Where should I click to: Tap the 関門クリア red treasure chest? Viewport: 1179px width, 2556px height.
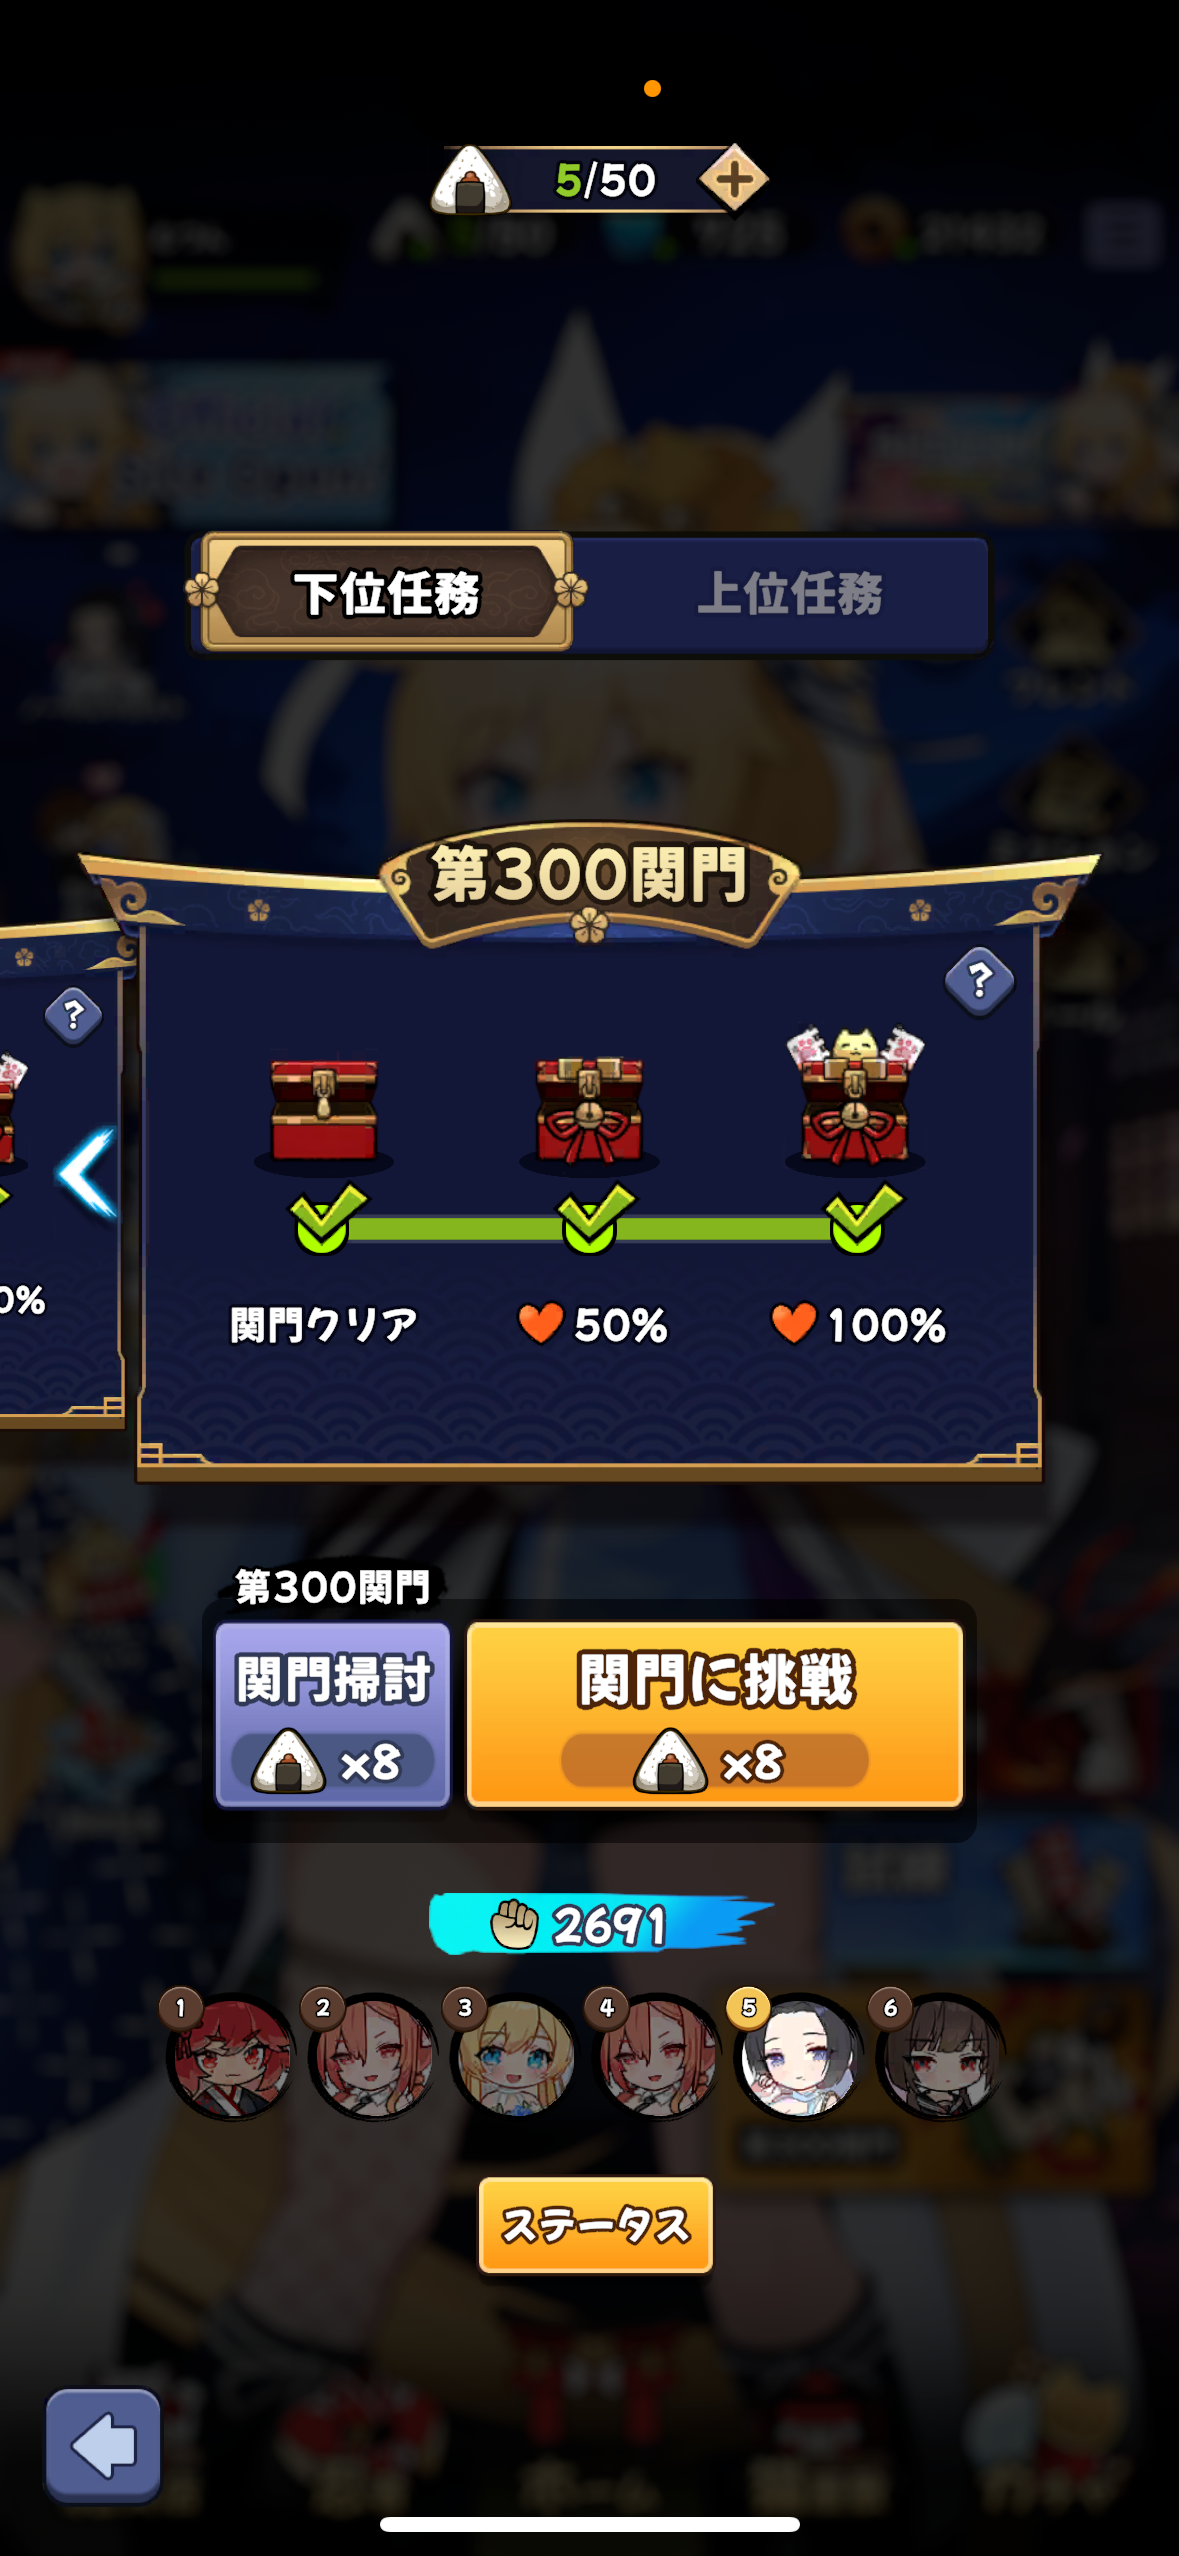323,1111
